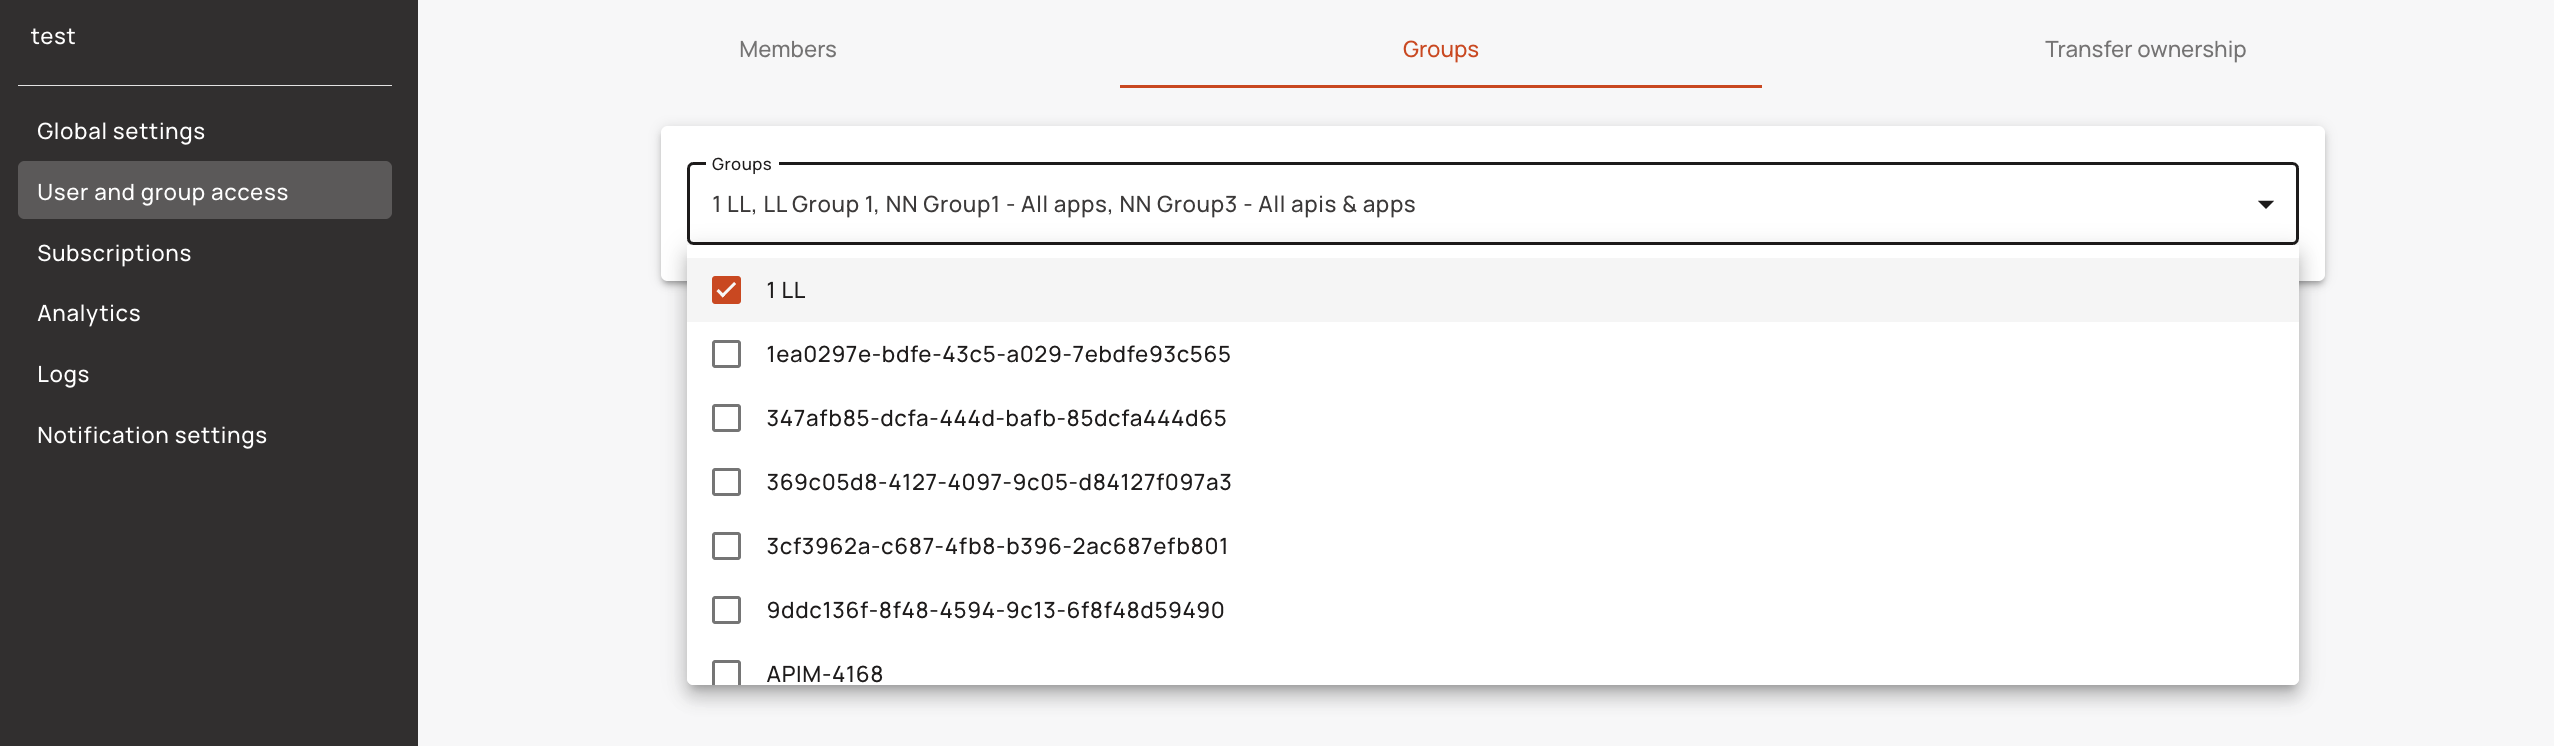Click the 1 LL option label
This screenshot has height=746, width=2554.
pos(786,290)
